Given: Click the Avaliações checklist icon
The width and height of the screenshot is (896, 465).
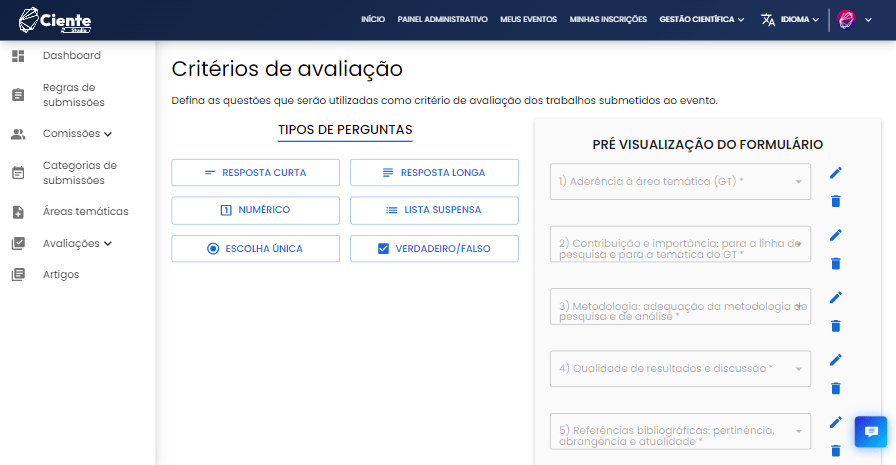Looking at the screenshot, I should tap(18, 243).
